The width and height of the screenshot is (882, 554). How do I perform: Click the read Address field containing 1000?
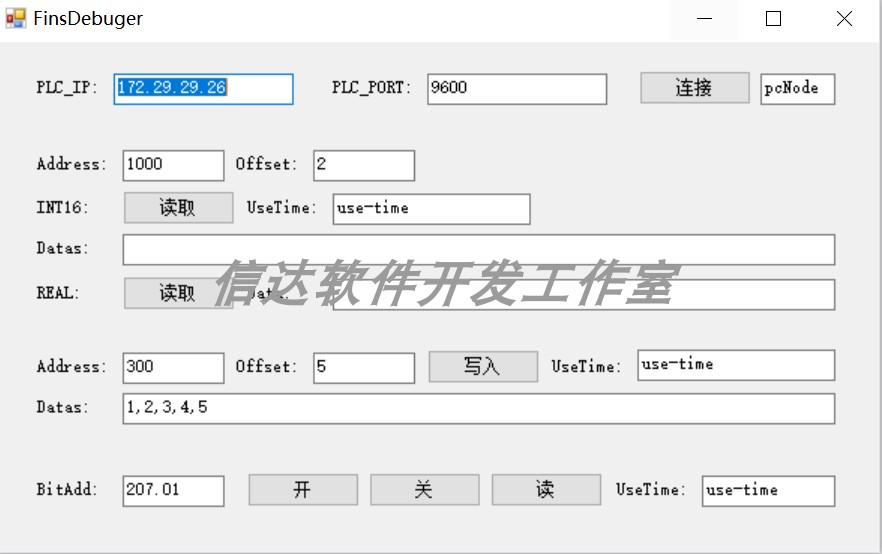pos(173,165)
